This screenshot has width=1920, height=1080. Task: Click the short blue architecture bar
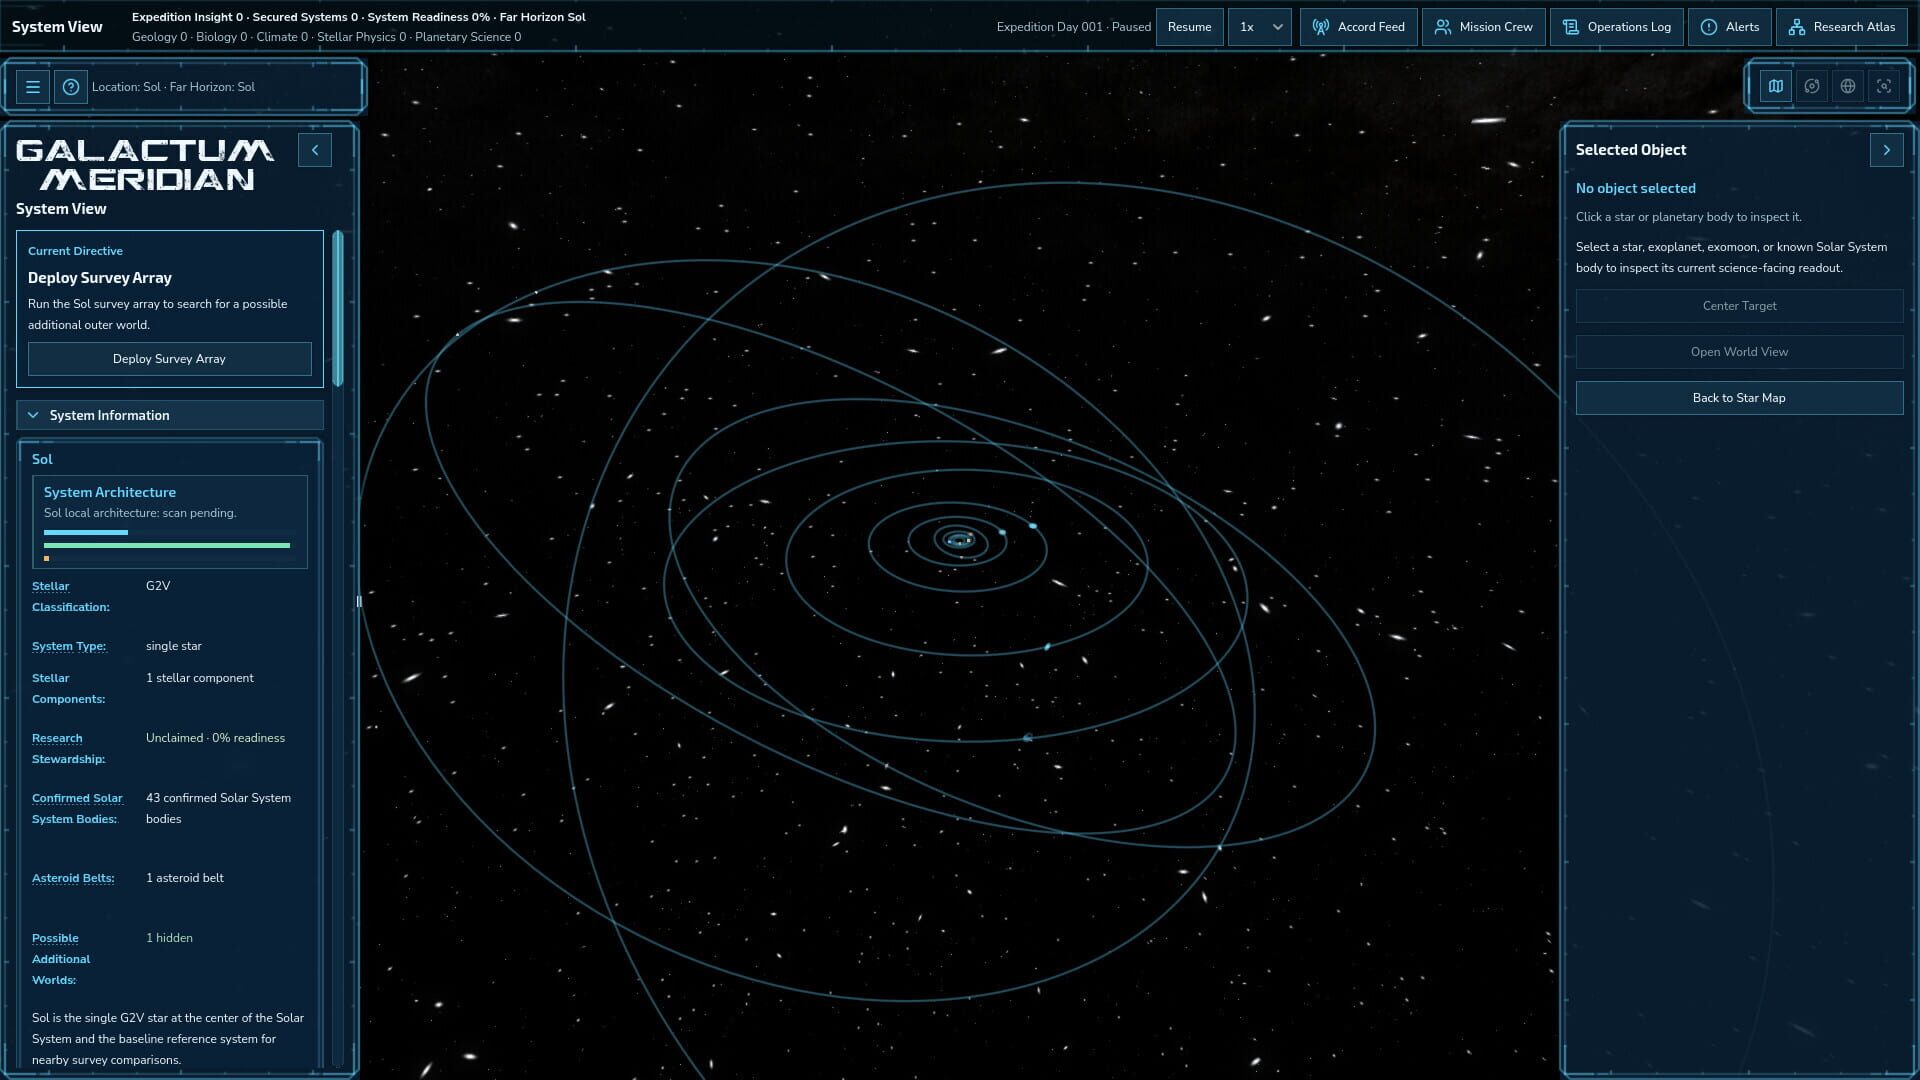[86, 533]
